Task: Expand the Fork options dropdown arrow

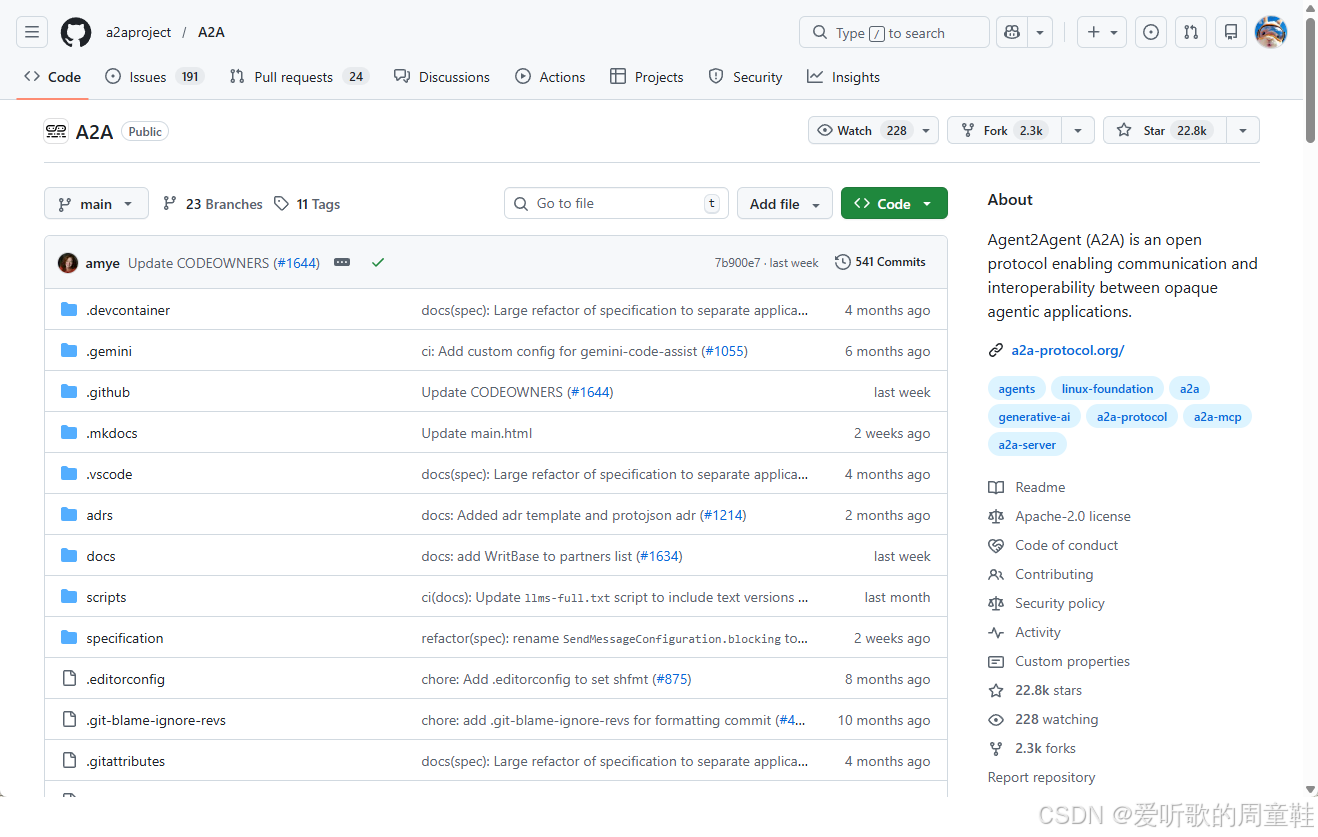Action: click(x=1078, y=131)
